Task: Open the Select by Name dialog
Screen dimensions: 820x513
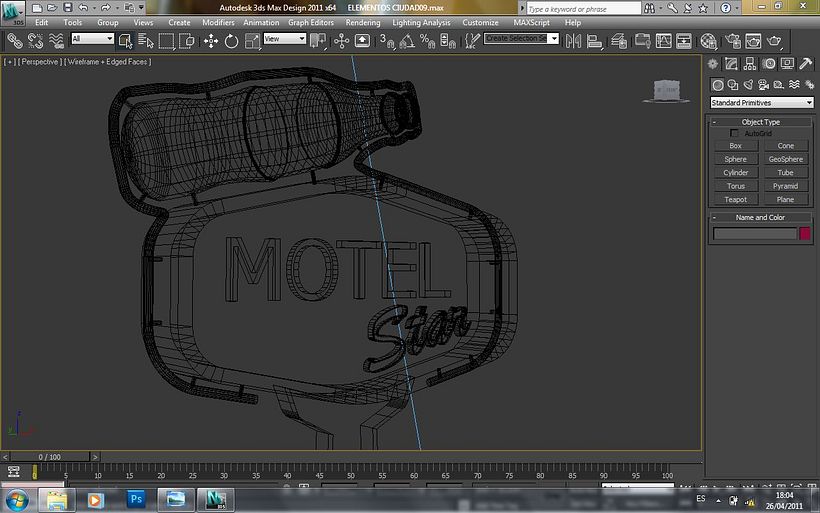Action: (x=146, y=41)
